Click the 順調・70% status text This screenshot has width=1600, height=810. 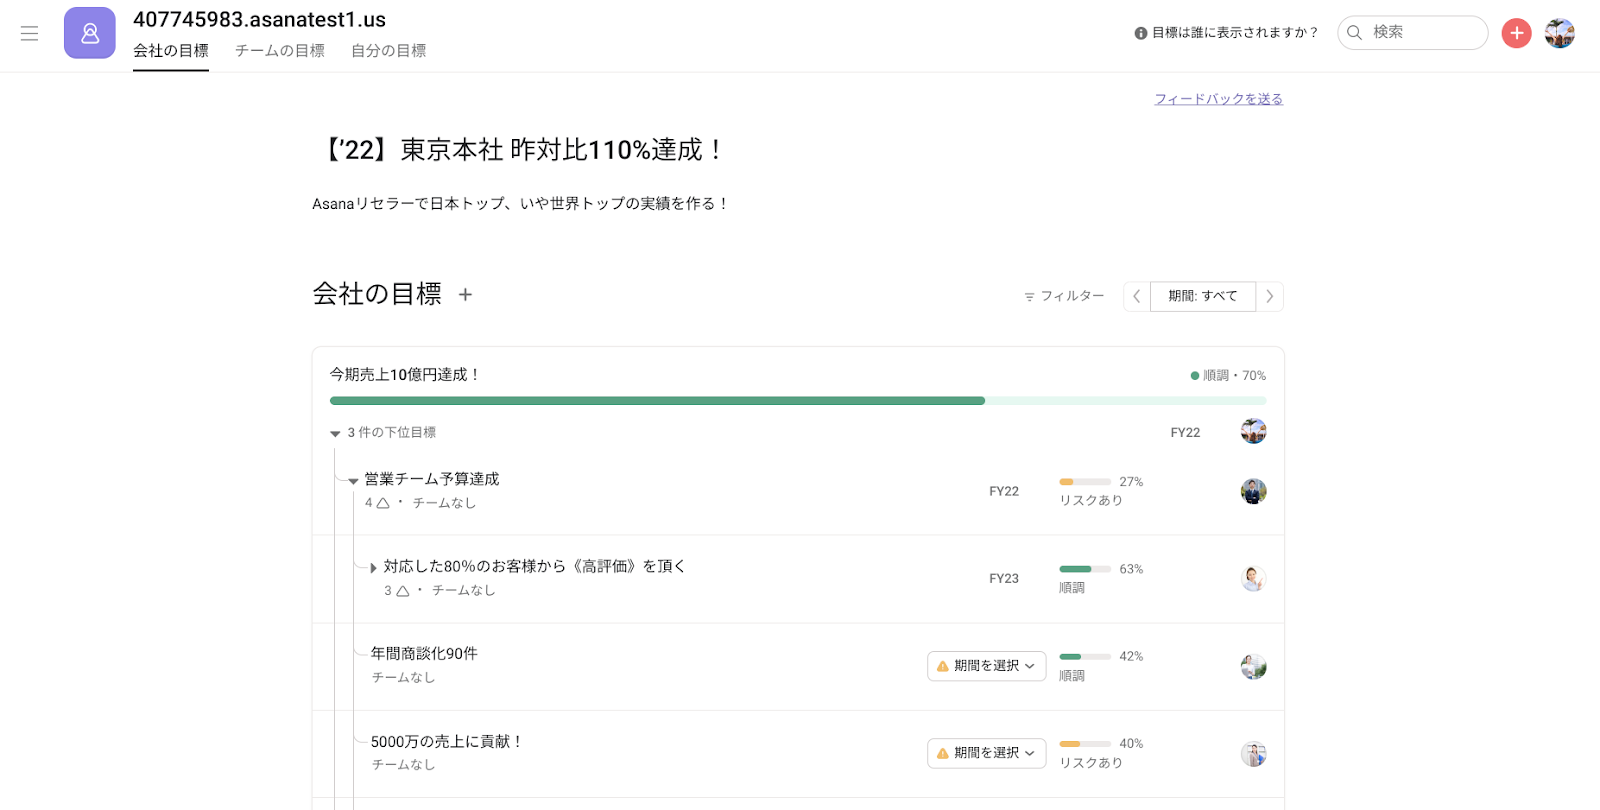[x=1234, y=376]
